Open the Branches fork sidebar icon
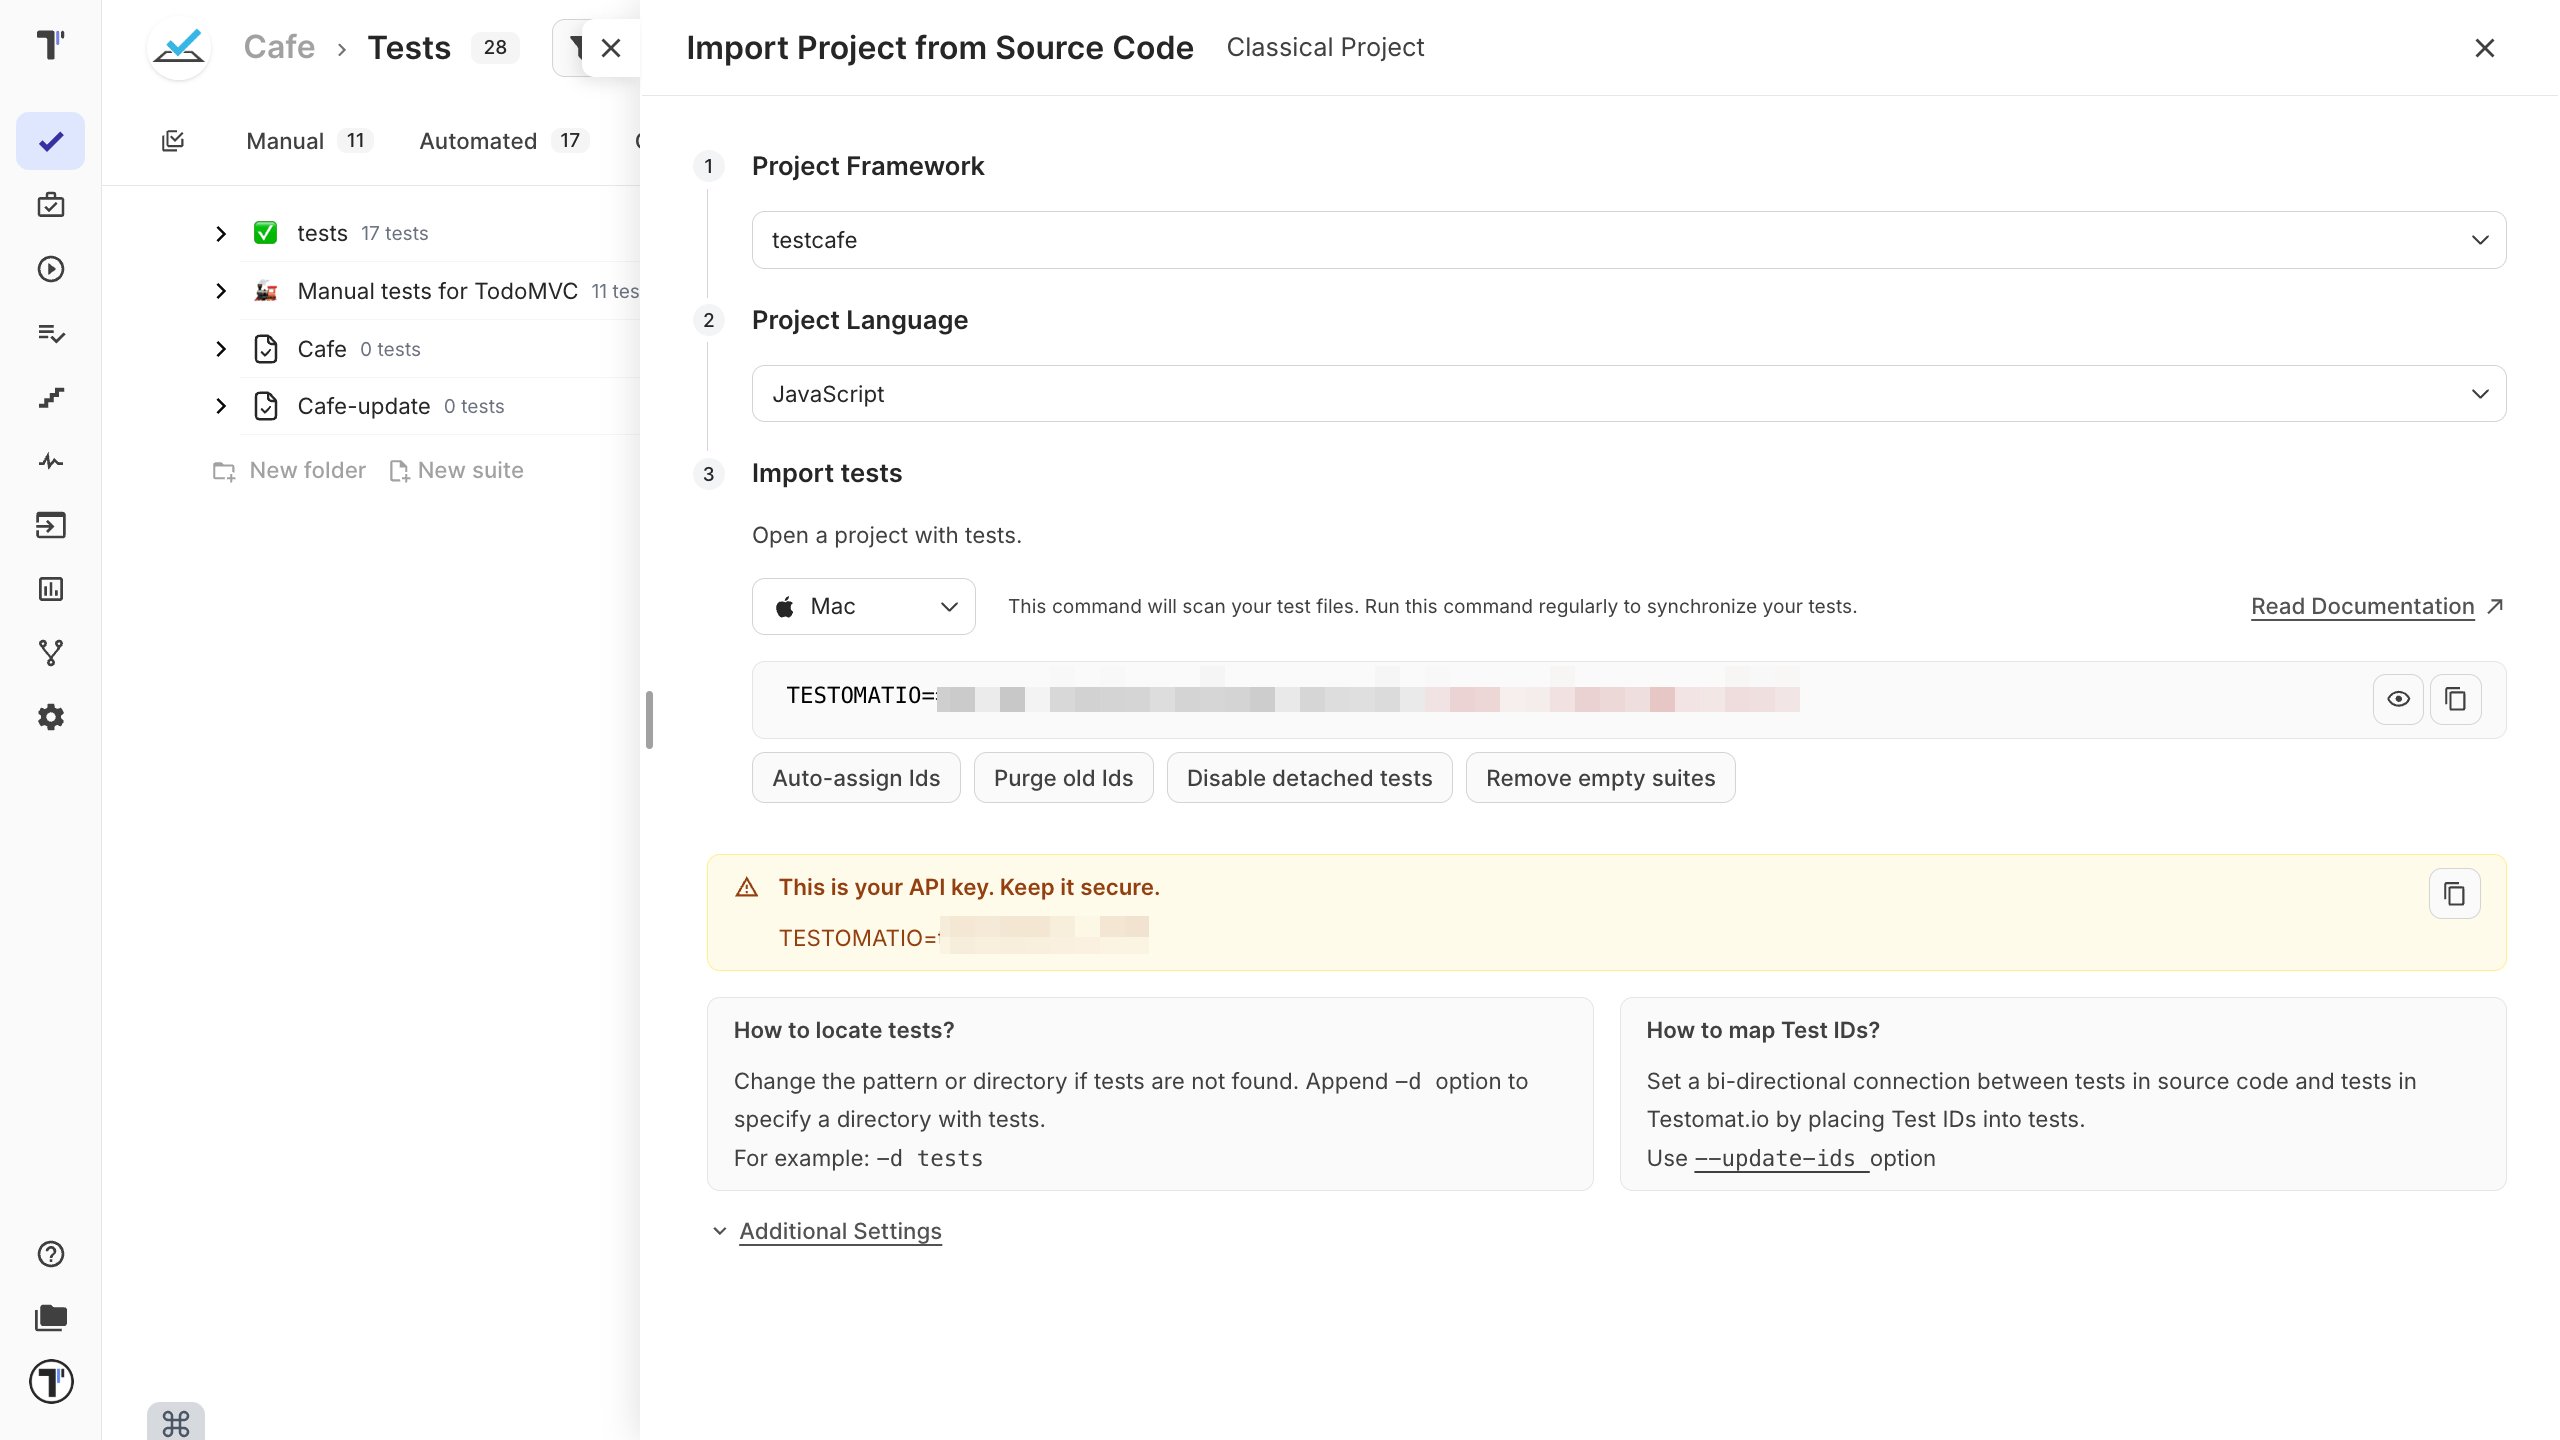Screen dimensions: 2560x1440 (x=50, y=653)
